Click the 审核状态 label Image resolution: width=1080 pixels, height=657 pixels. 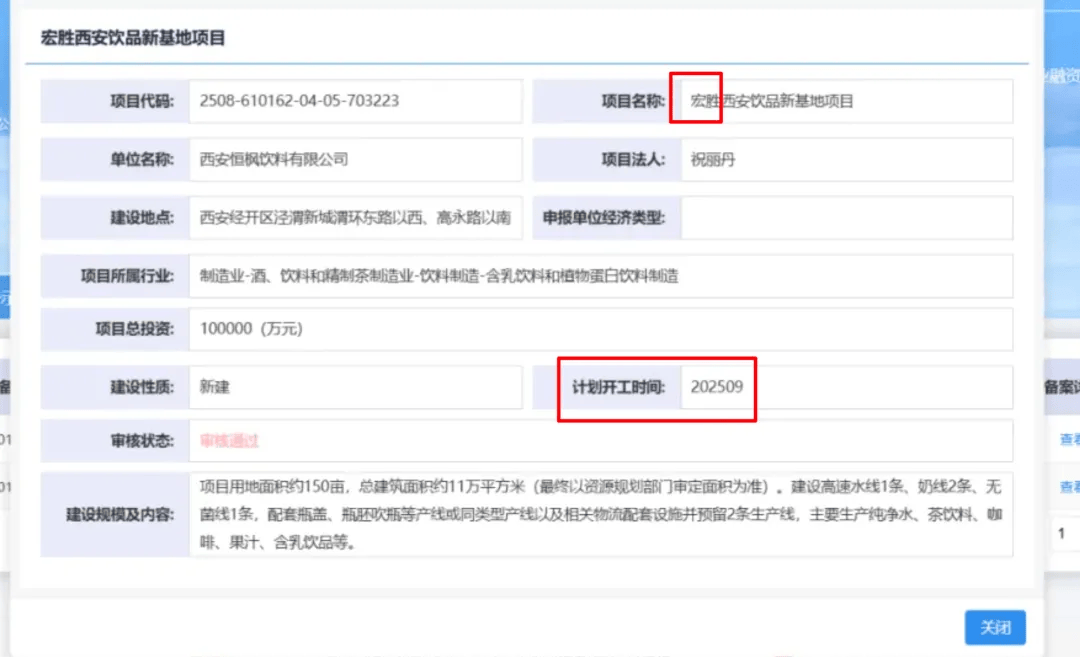point(142,441)
